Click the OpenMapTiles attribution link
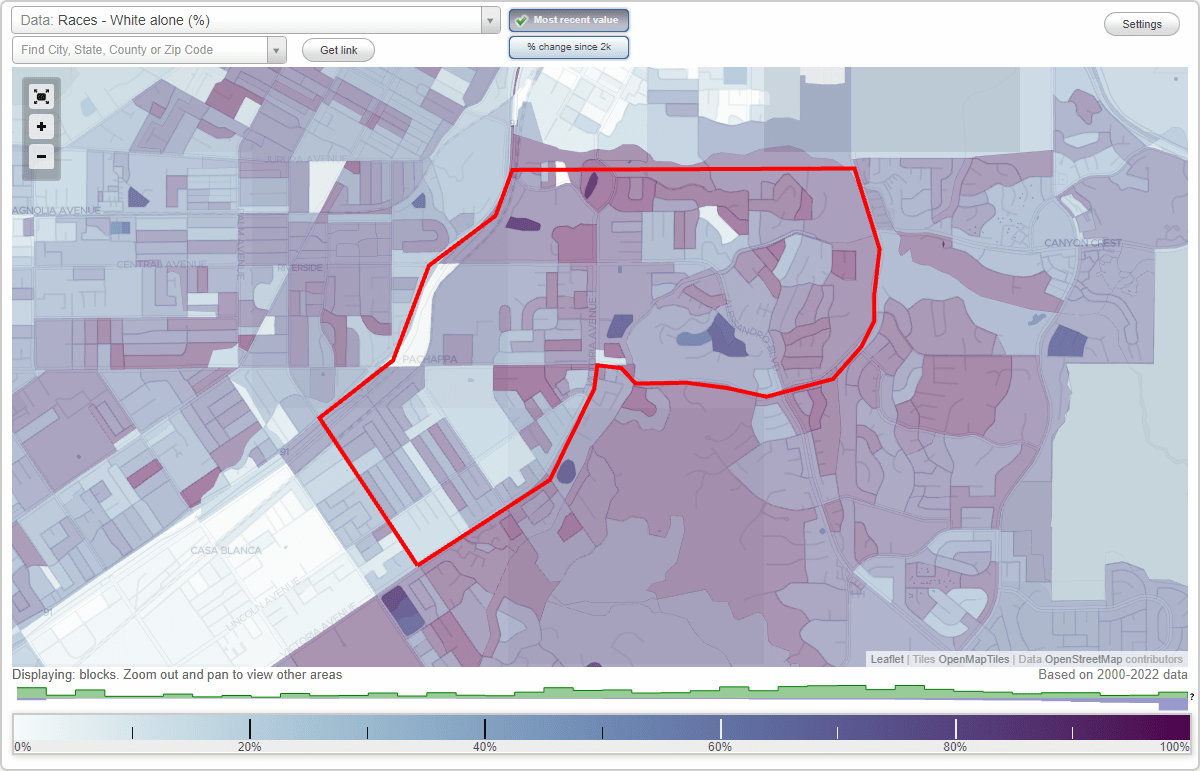 (x=962, y=659)
